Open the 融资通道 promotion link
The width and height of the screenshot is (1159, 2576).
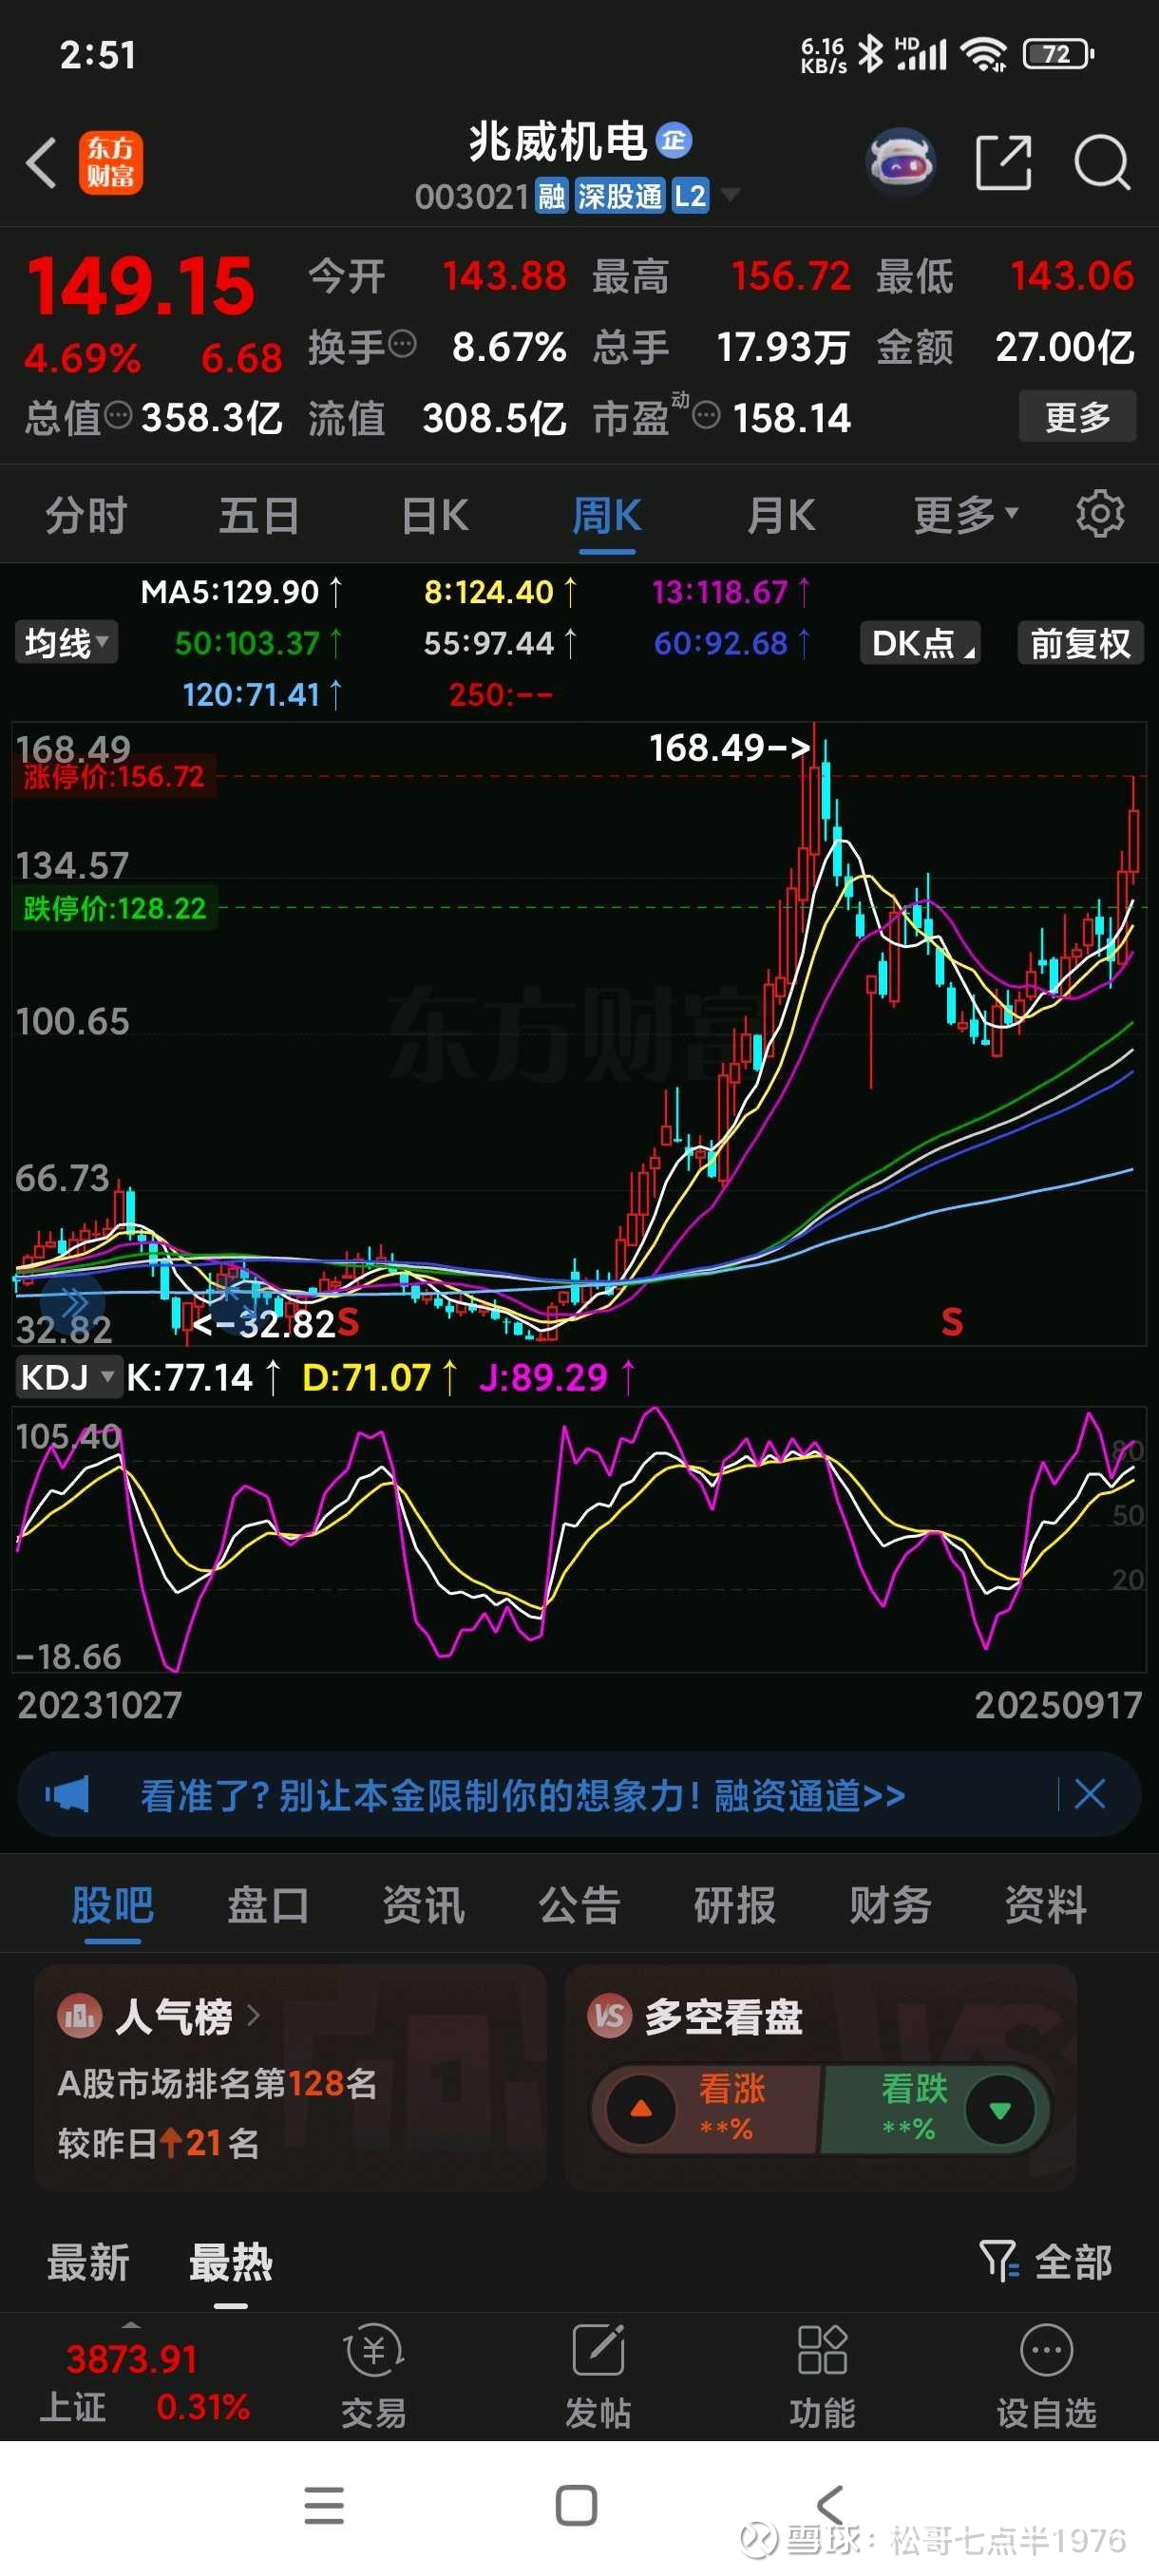pyautogui.click(x=522, y=1795)
